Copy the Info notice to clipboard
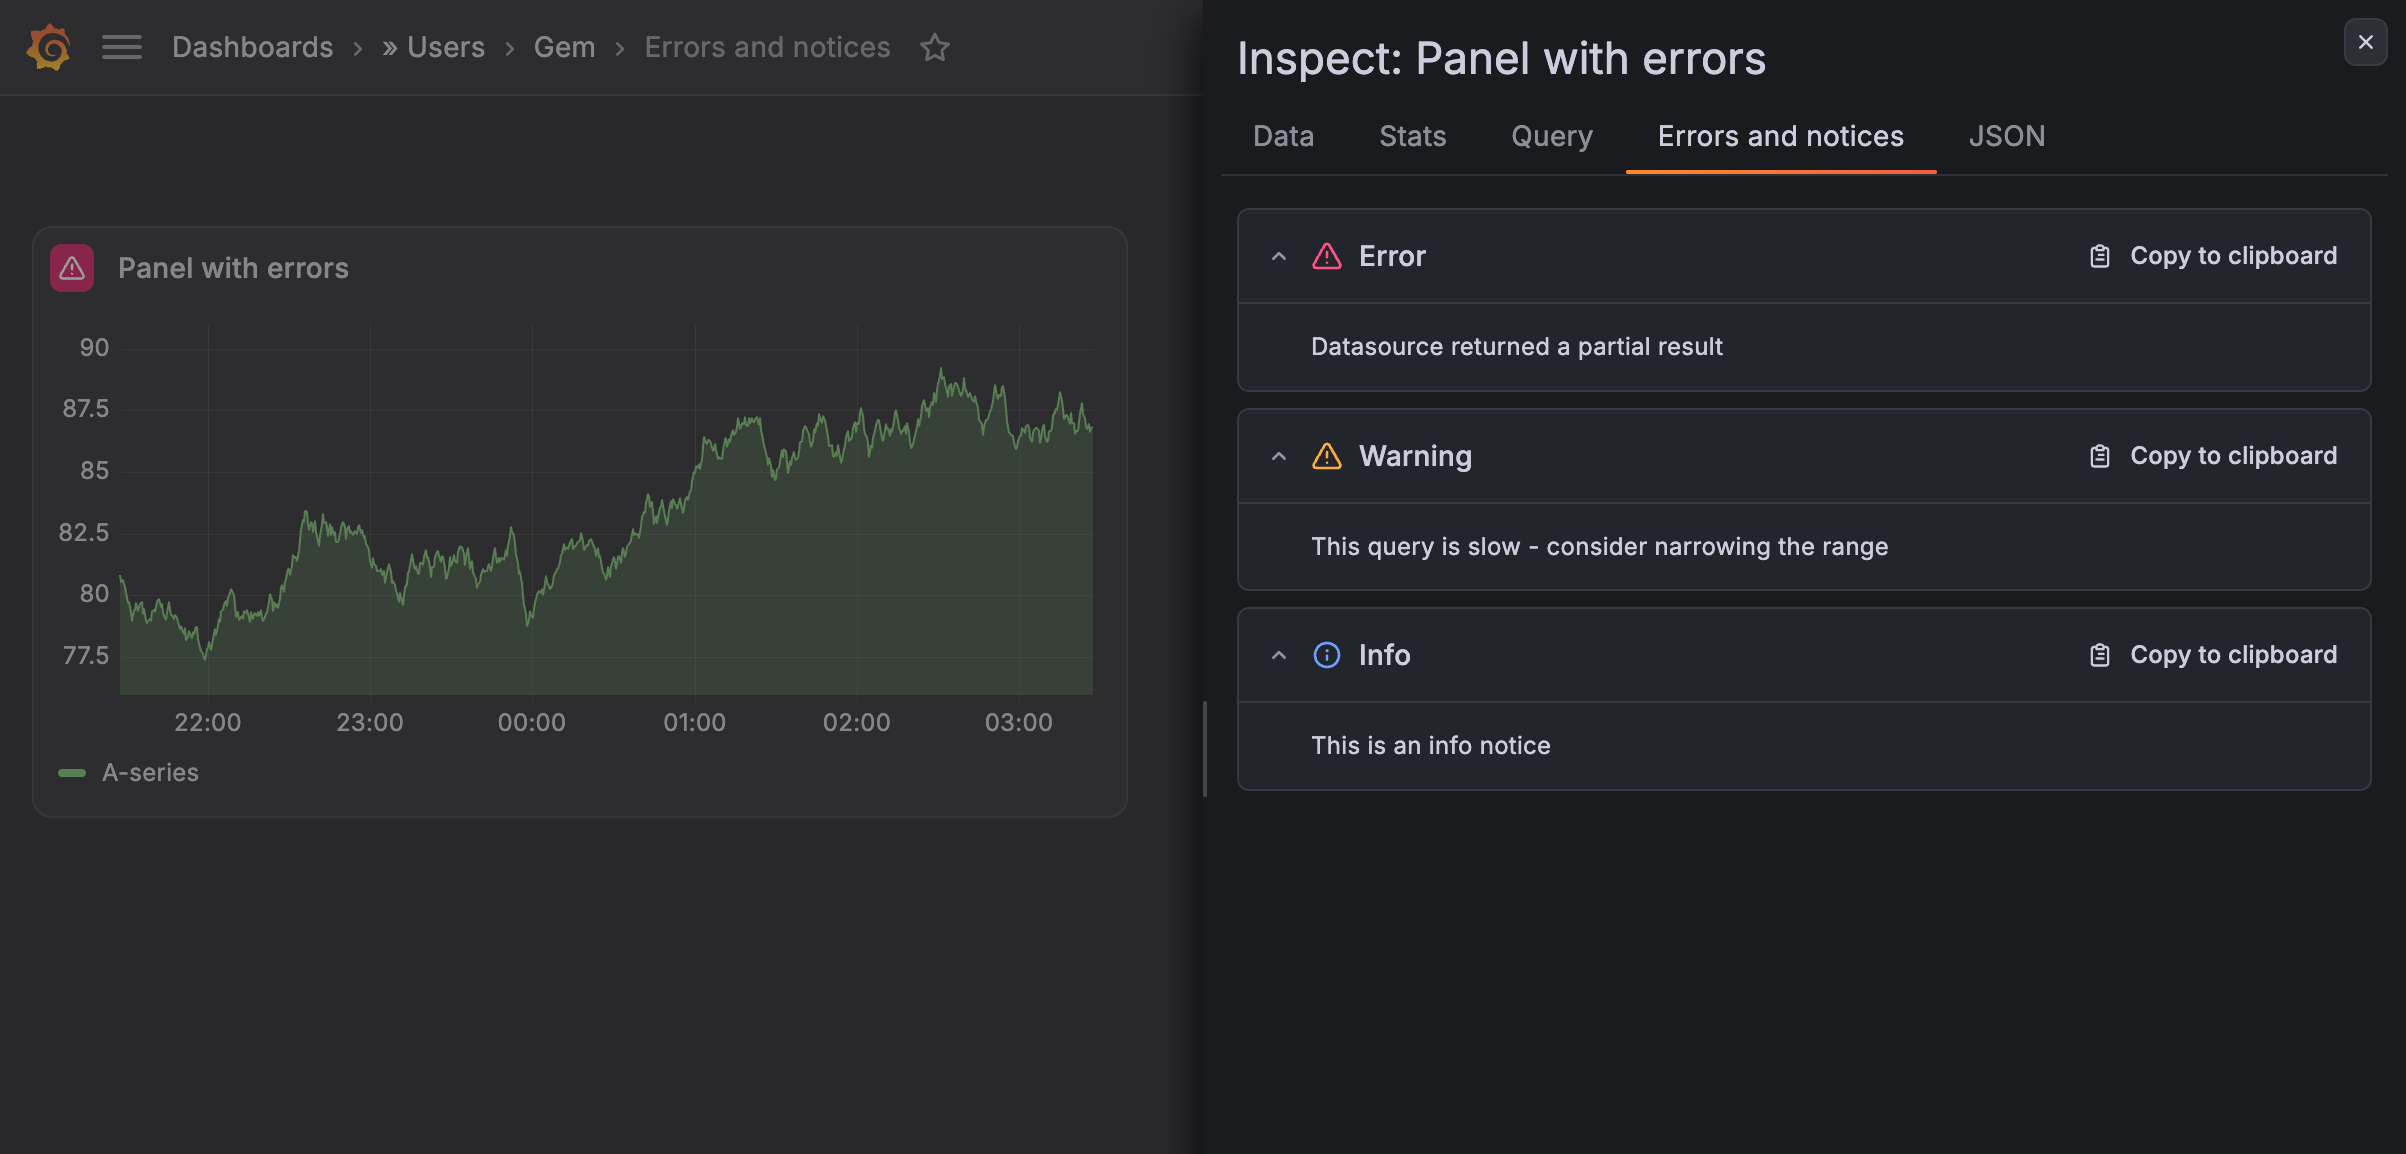Viewport: 2406px width, 1154px height. (2212, 655)
